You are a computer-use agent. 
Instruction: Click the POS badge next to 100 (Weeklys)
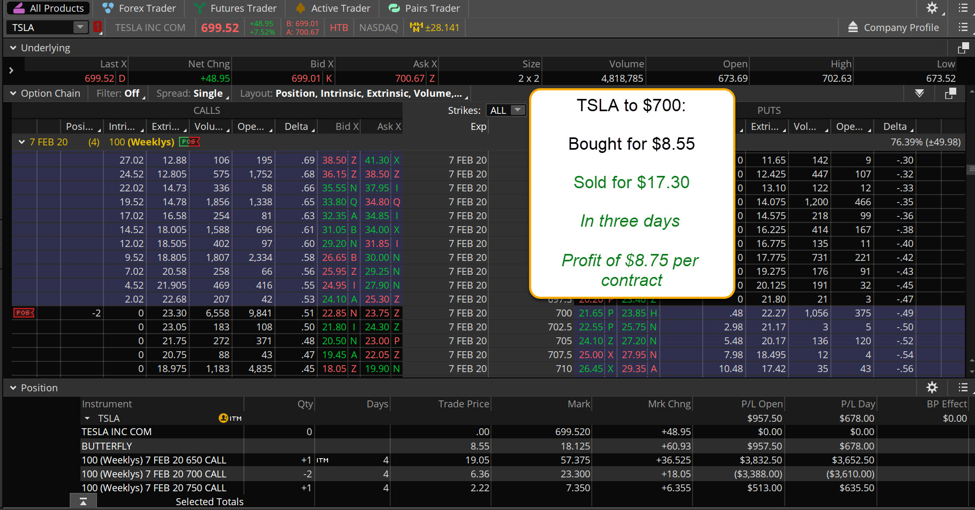point(189,142)
